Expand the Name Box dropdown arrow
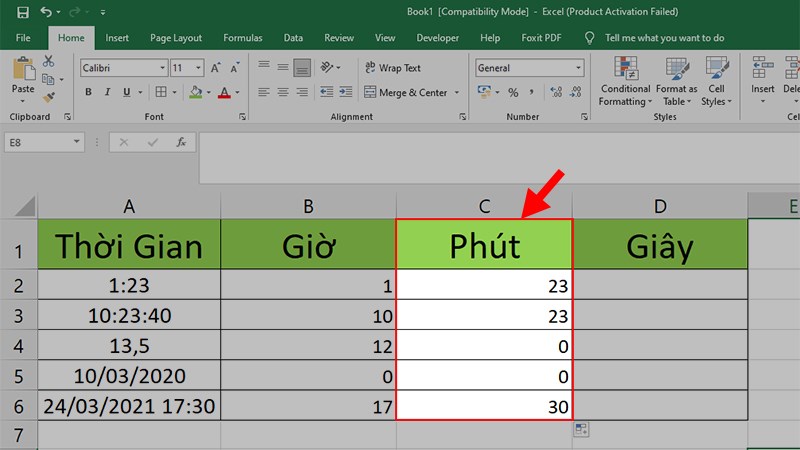 pyautogui.click(x=77, y=142)
